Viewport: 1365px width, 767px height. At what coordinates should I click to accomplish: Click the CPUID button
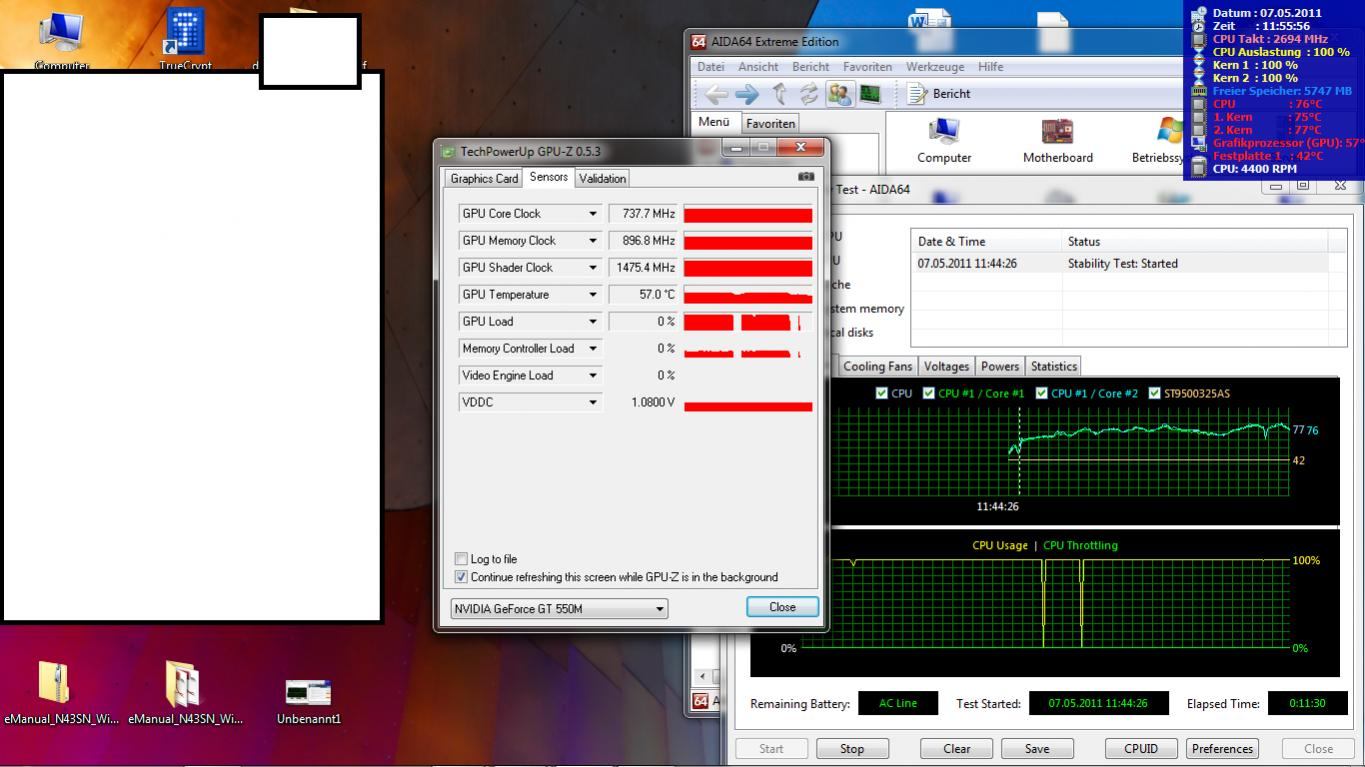(1141, 749)
